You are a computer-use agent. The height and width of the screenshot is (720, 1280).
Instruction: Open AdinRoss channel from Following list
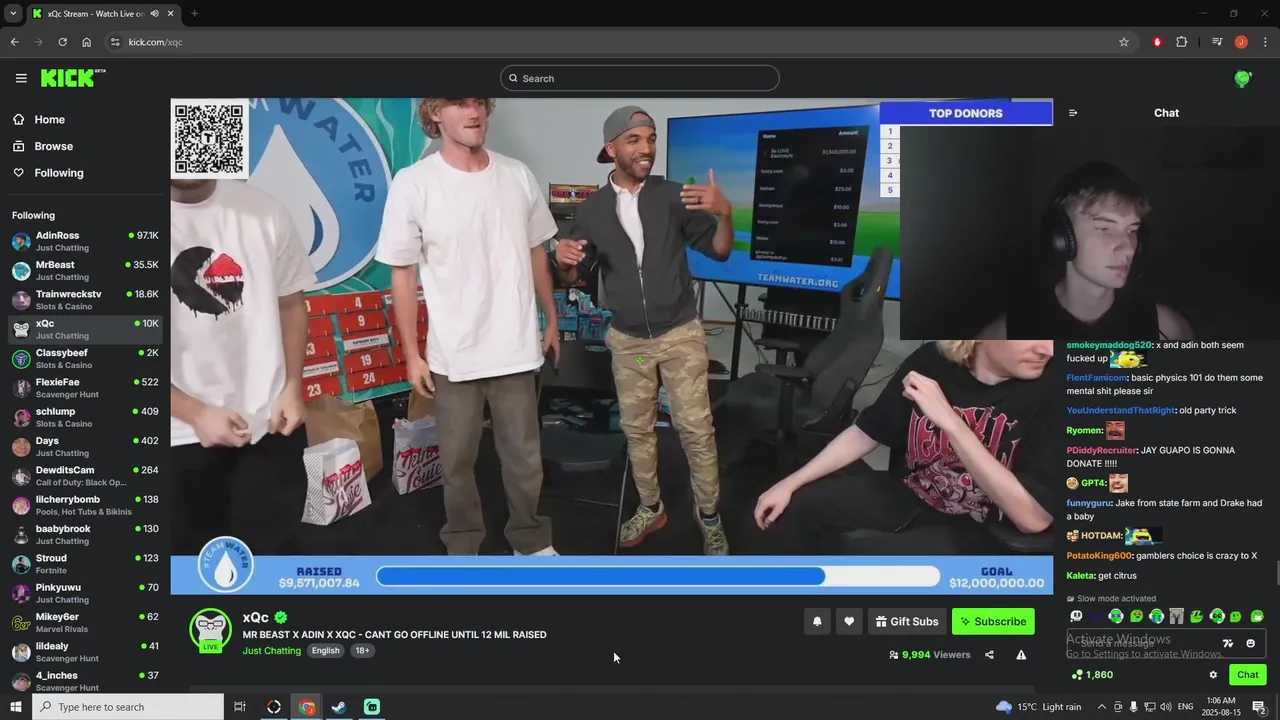tap(85, 241)
